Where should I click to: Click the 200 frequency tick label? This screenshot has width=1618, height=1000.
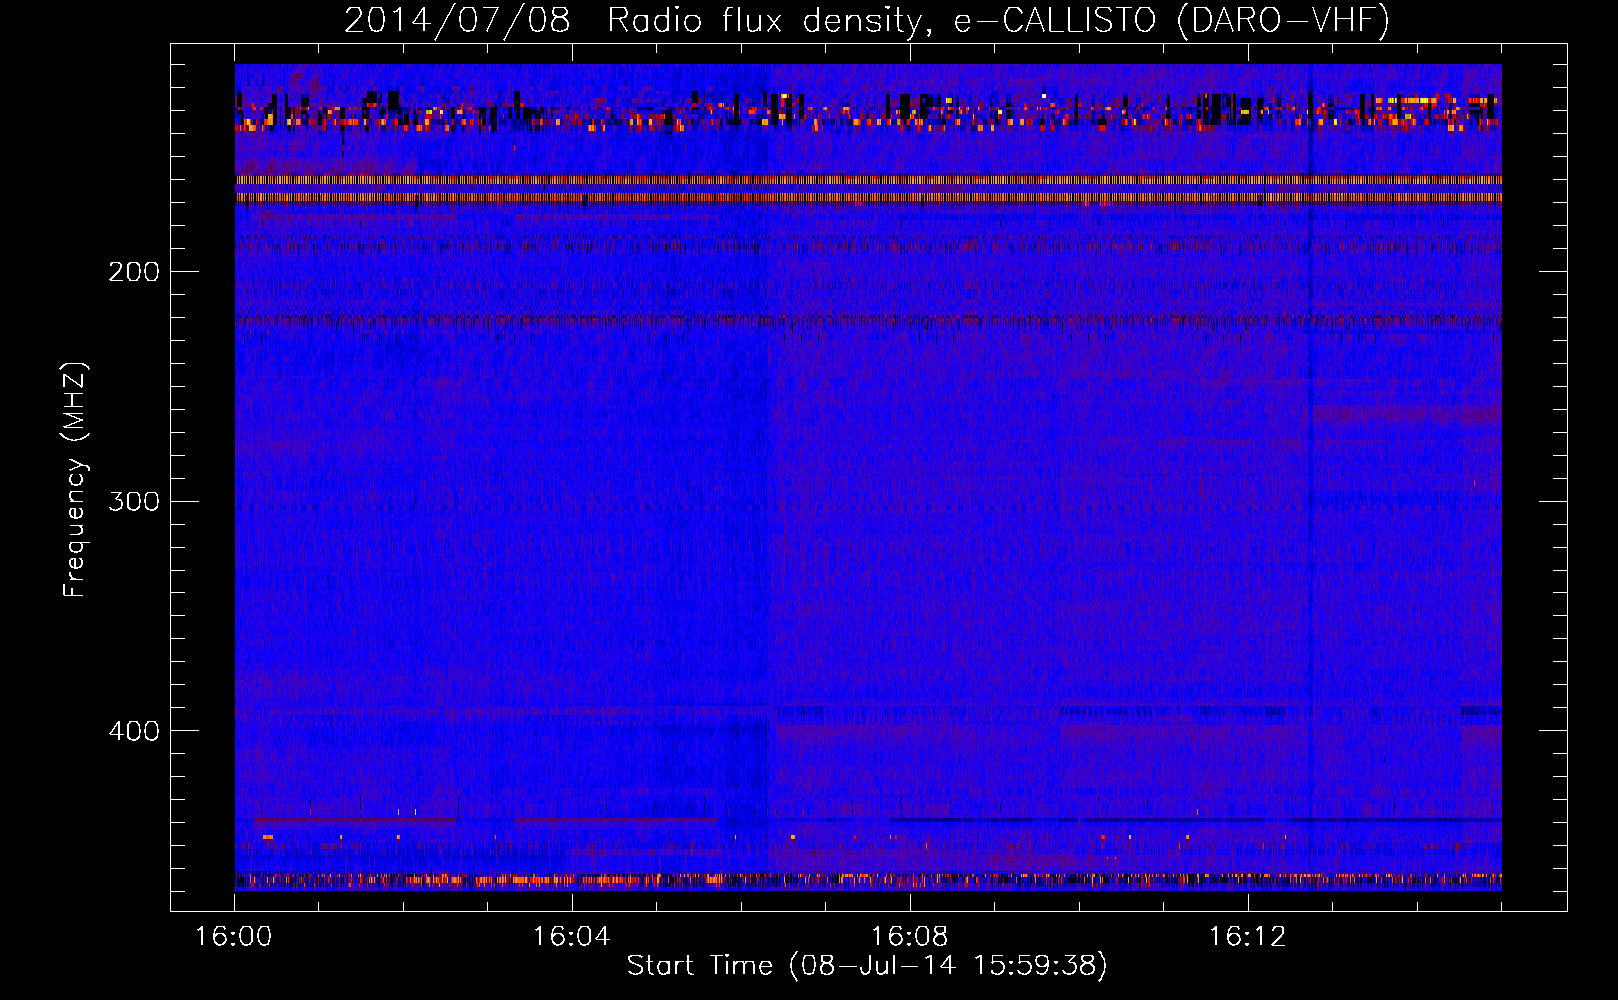tap(134, 272)
